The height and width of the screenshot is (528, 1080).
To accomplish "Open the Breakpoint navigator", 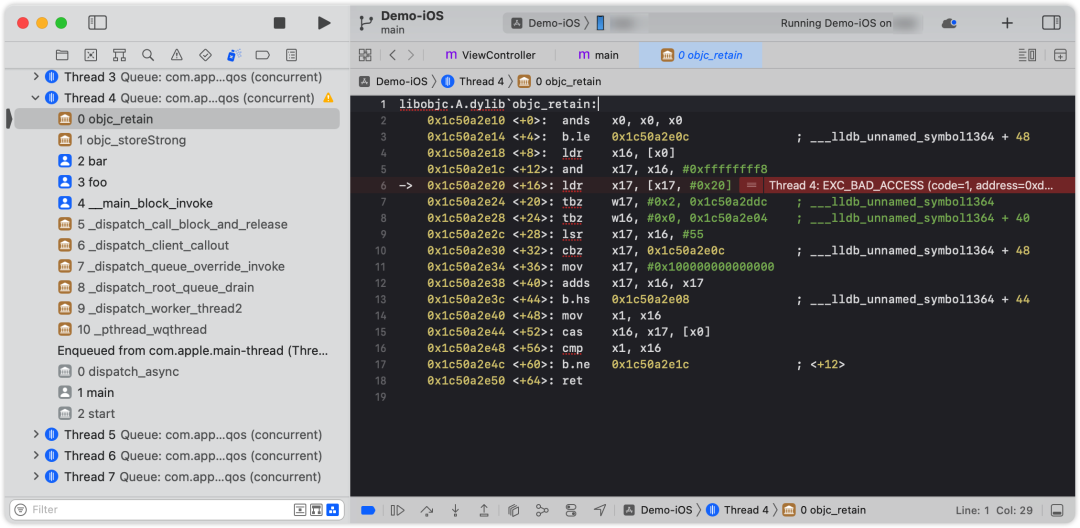I will pos(262,55).
